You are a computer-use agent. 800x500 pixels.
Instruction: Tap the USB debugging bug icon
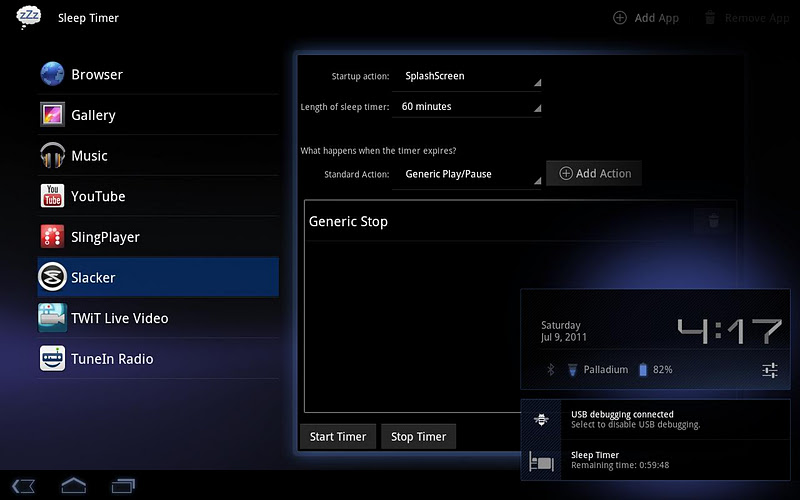point(541,419)
